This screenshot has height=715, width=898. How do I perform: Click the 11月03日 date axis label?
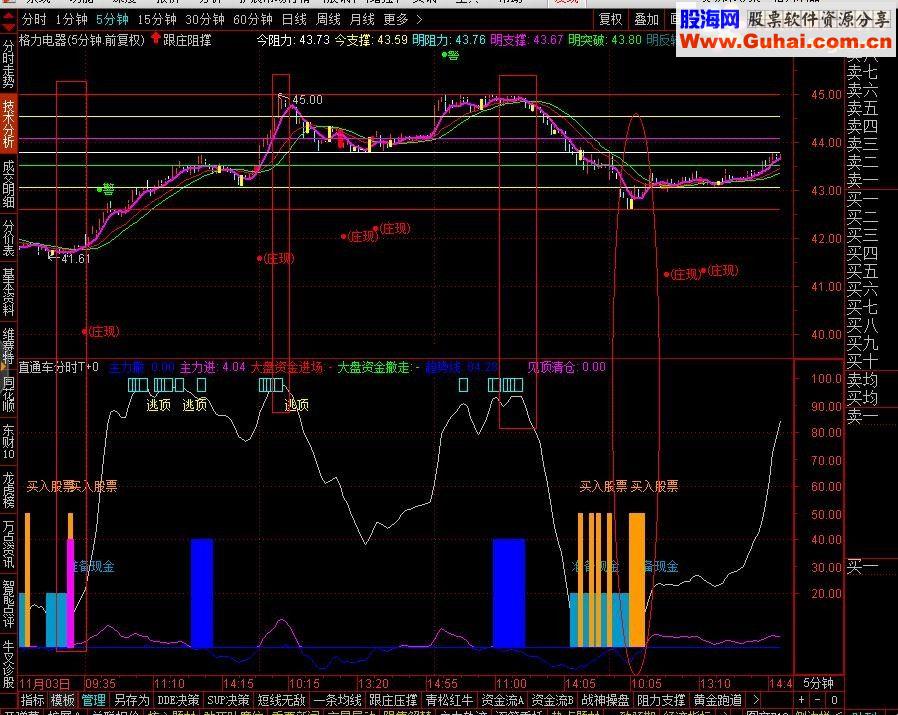[x=45, y=683]
